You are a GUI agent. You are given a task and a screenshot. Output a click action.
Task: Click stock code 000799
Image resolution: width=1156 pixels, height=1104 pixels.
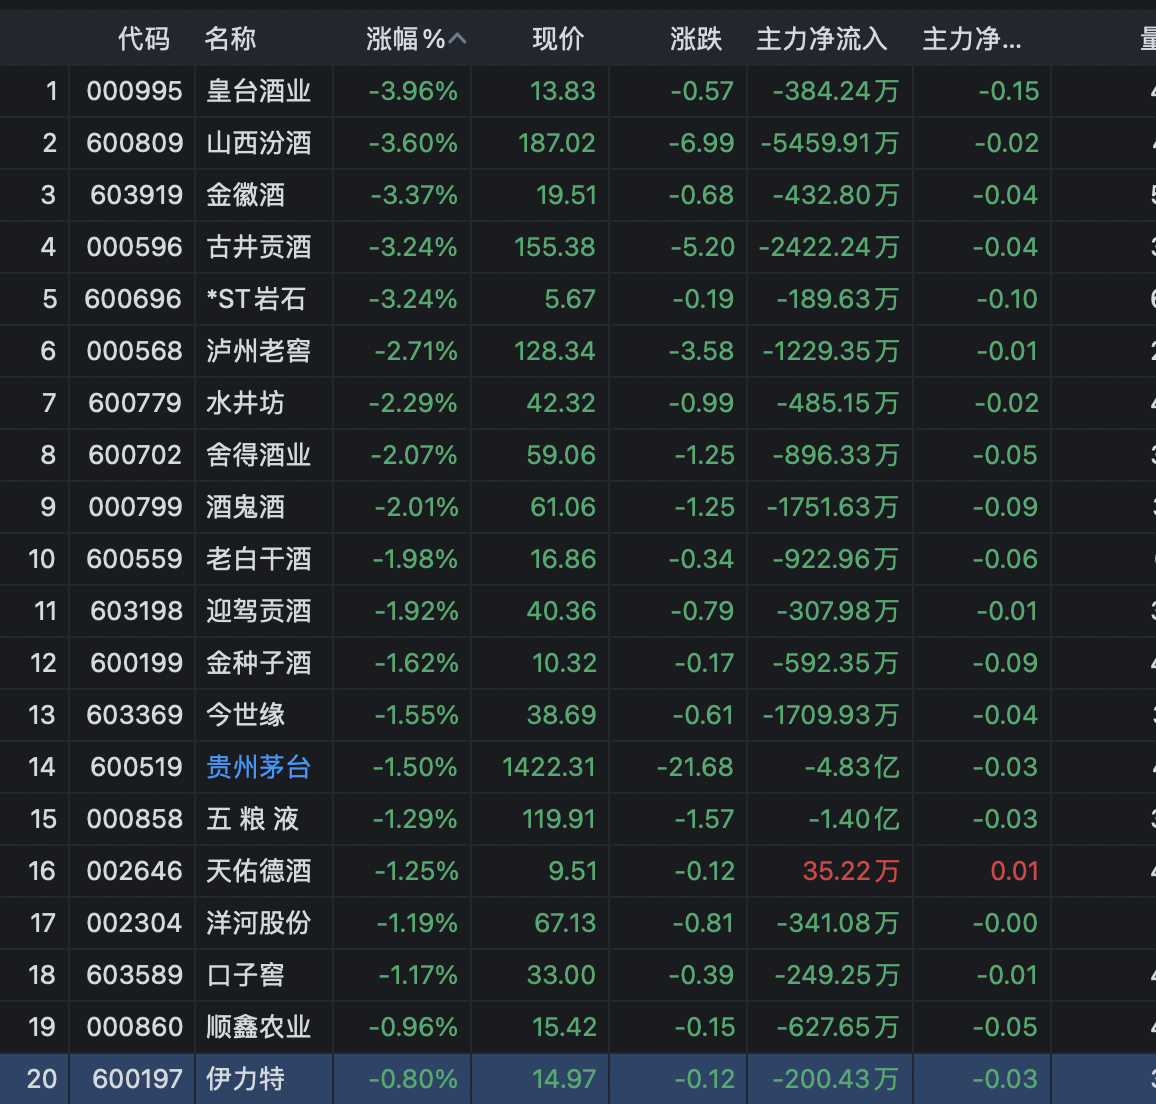click(135, 507)
